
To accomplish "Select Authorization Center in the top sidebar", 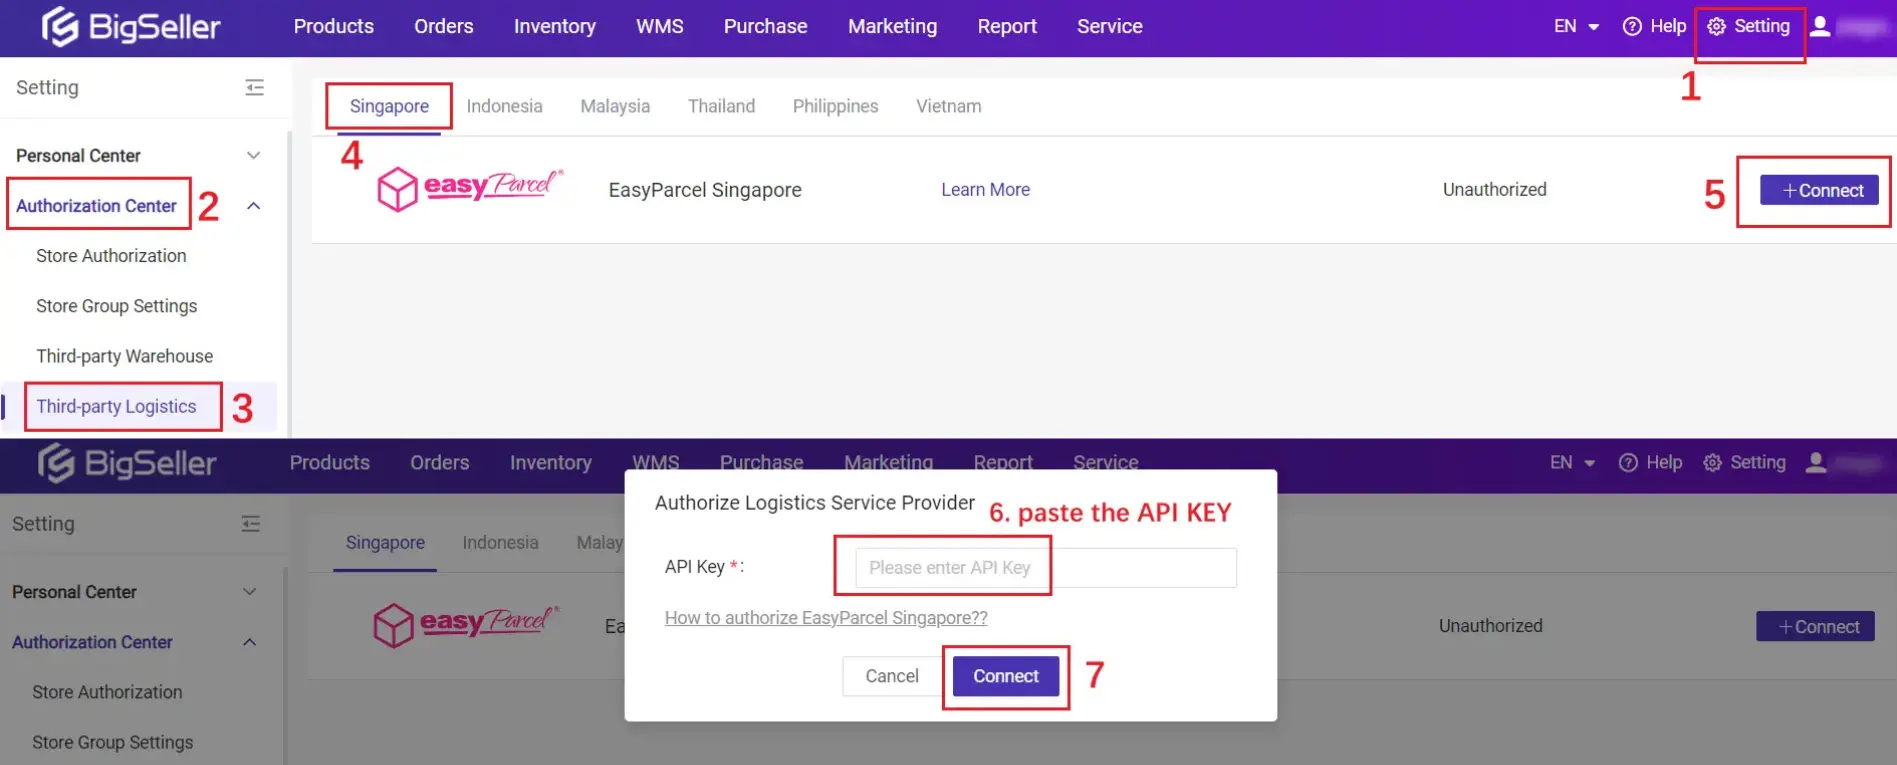I will point(96,206).
